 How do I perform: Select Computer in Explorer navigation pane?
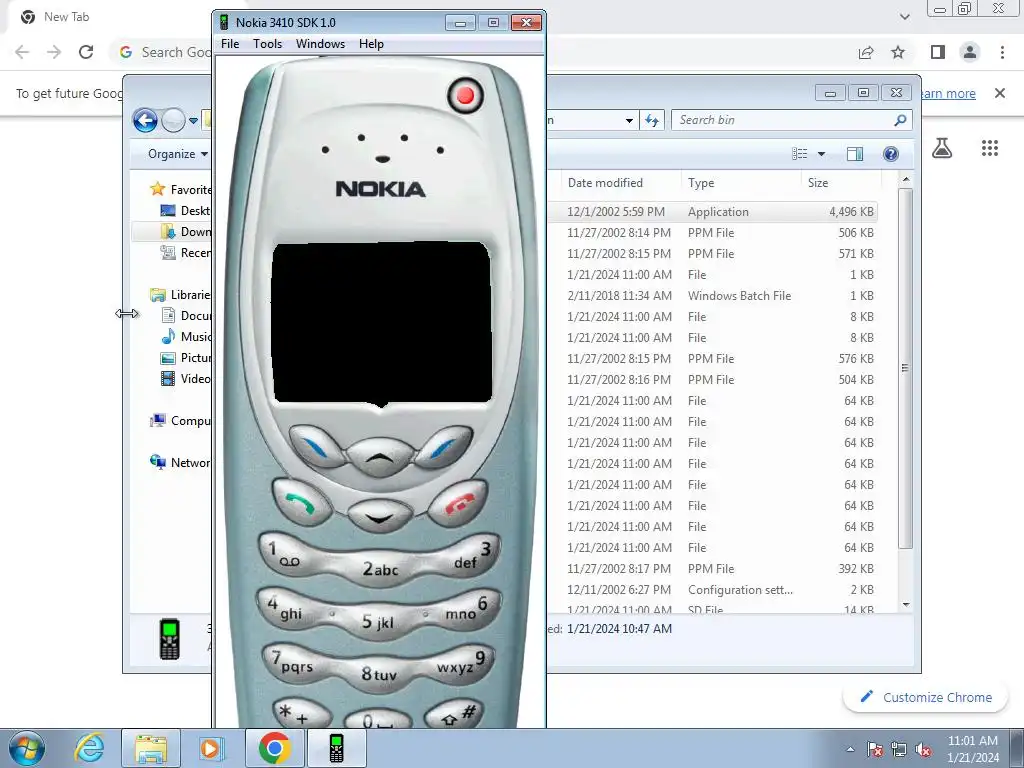click(180, 421)
